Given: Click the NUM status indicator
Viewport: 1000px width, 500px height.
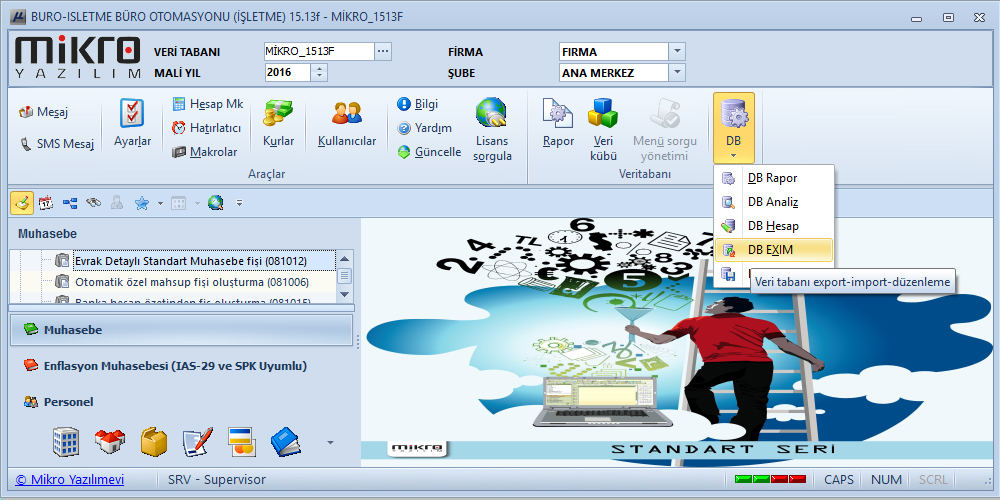Looking at the screenshot, I should point(886,480).
